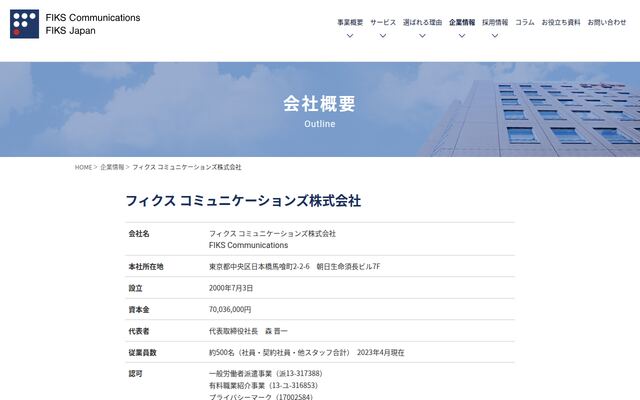
Task: Open the お役立ち資料 link
Action: [x=561, y=22]
